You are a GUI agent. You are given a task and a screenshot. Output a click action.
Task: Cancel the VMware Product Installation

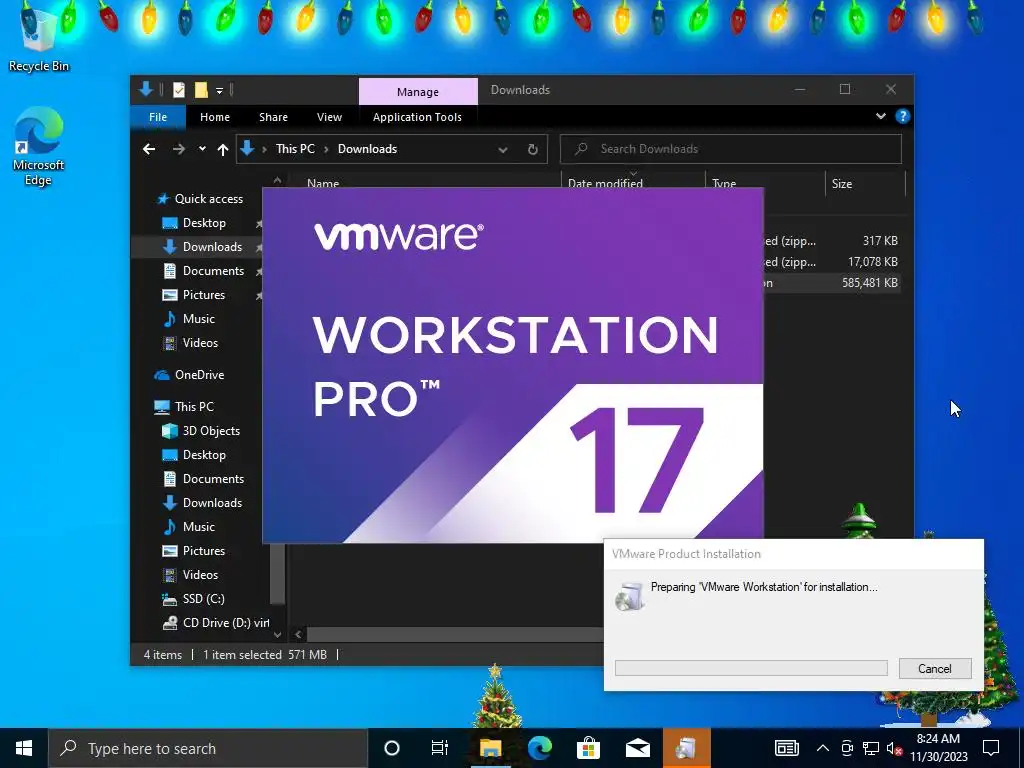935,669
